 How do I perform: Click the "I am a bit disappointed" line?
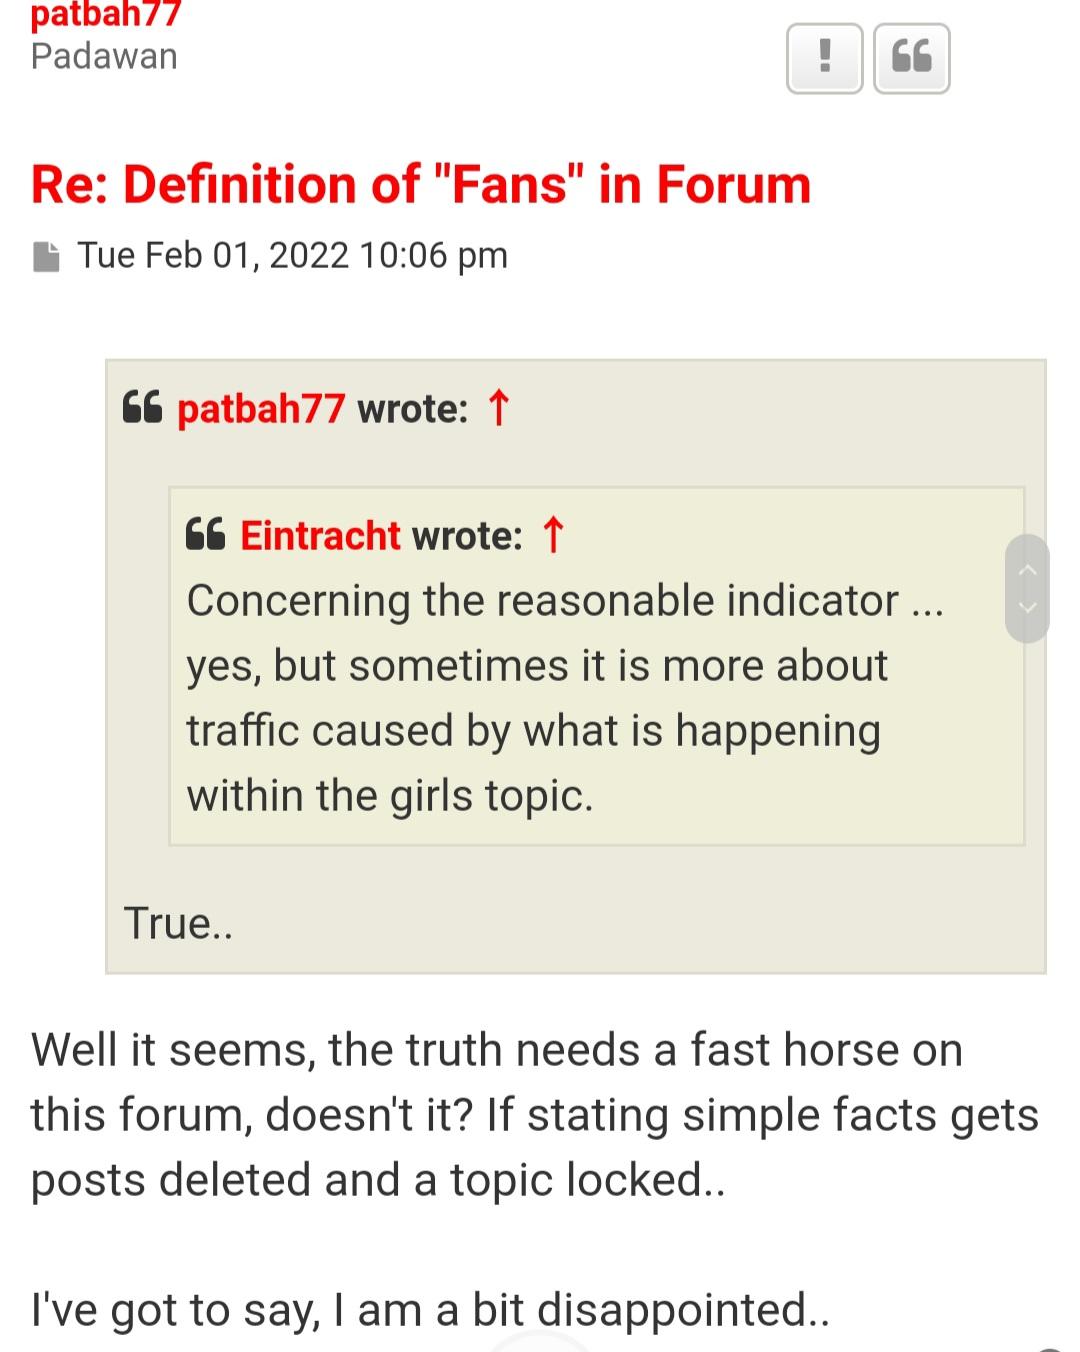[430, 1310]
